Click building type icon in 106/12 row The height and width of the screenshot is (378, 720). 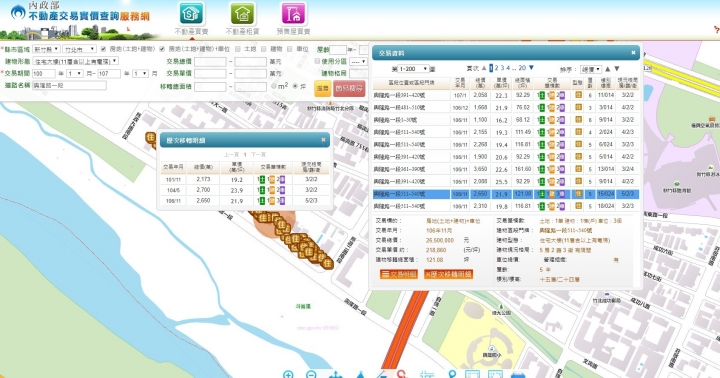coord(578,107)
